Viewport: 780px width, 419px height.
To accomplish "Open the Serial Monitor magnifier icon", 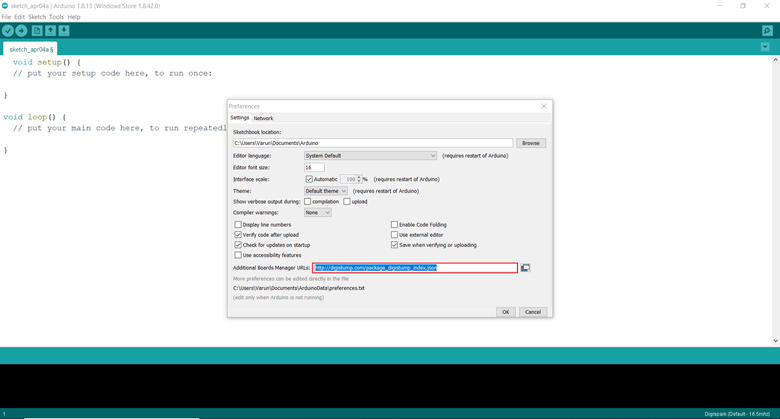I will click(x=767, y=31).
